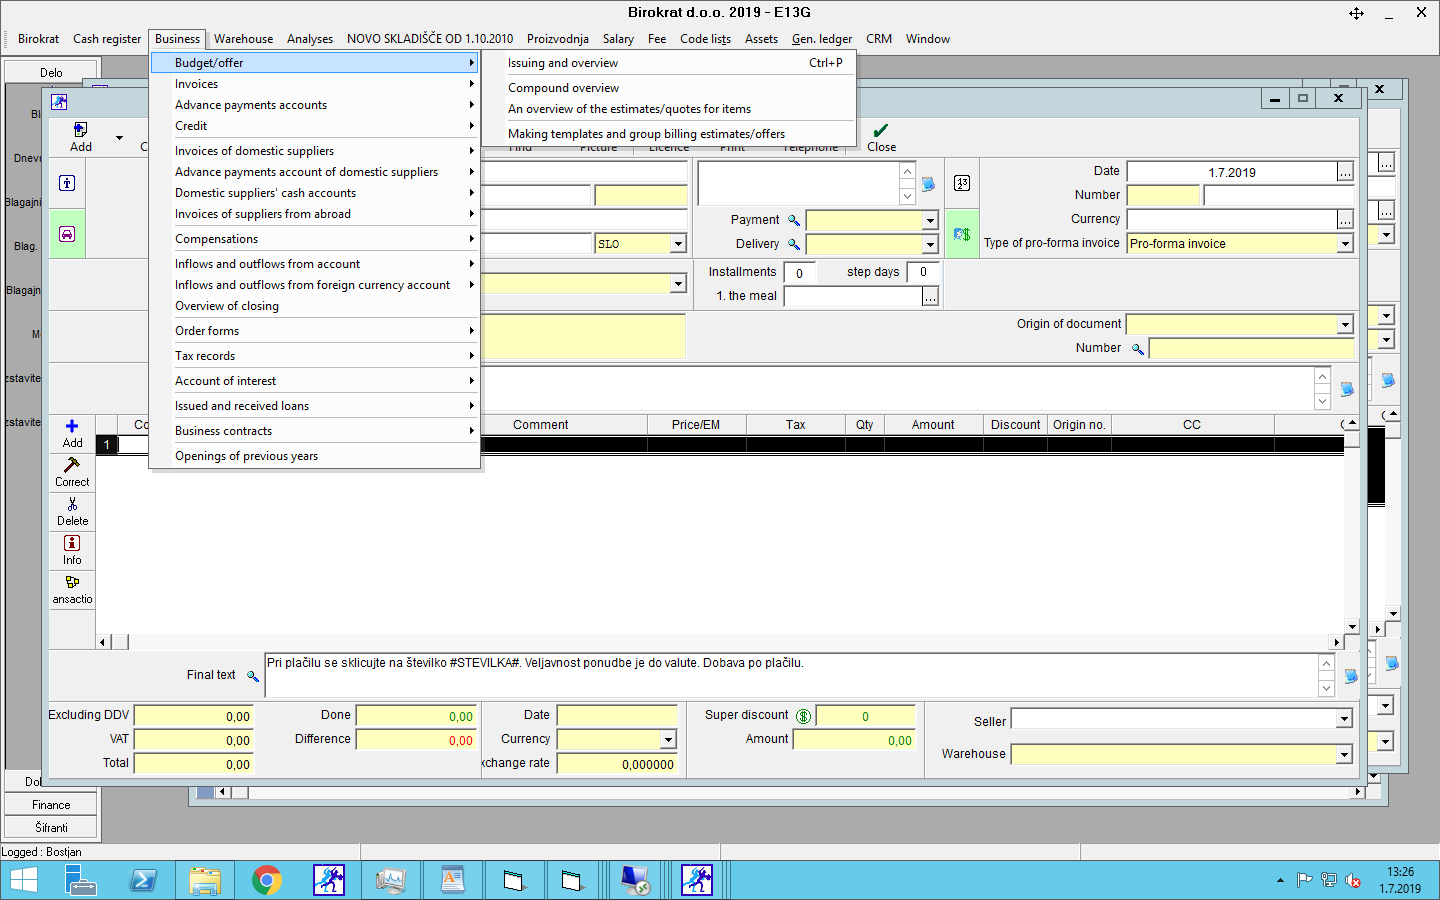The image size is (1440, 900).
Task: Open the Delivery dropdown
Action: pyautogui.click(x=930, y=244)
